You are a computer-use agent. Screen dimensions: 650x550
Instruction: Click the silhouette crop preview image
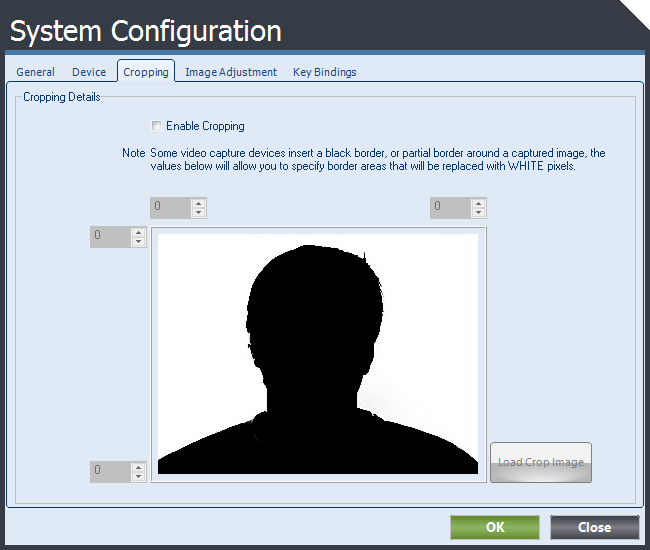[x=318, y=354]
